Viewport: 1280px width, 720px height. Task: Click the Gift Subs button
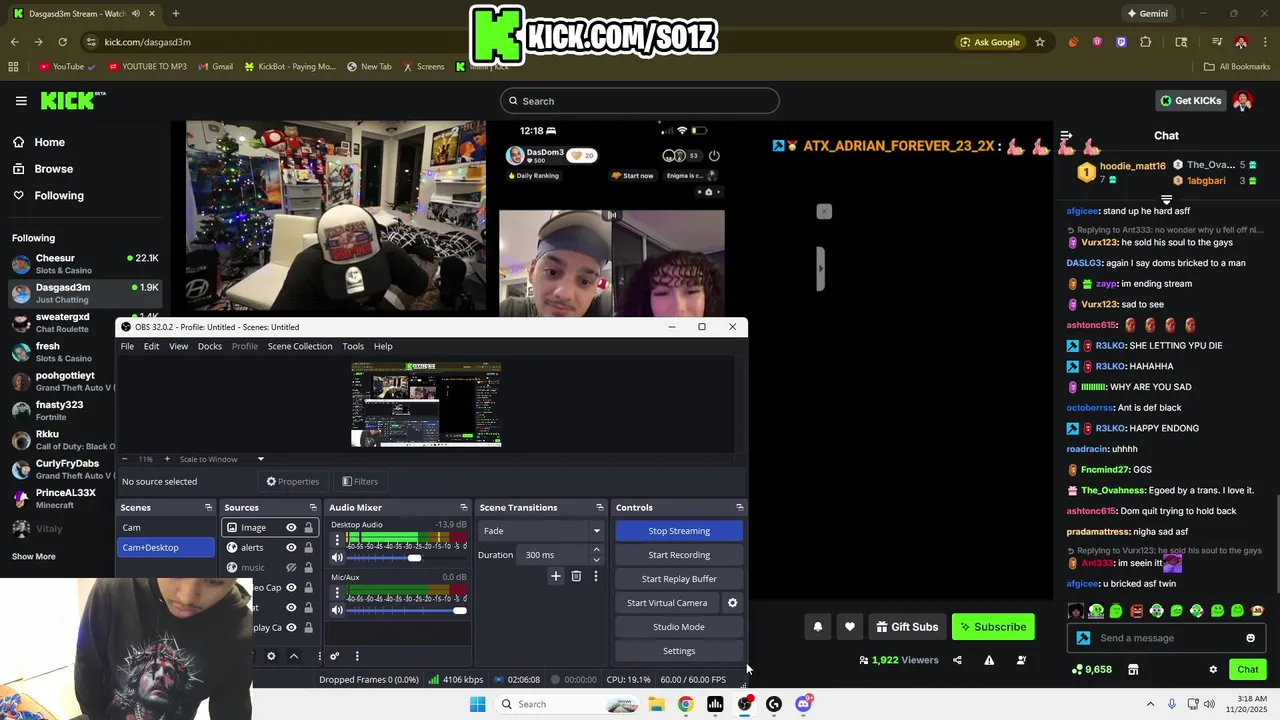pyautogui.click(x=907, y=627)
